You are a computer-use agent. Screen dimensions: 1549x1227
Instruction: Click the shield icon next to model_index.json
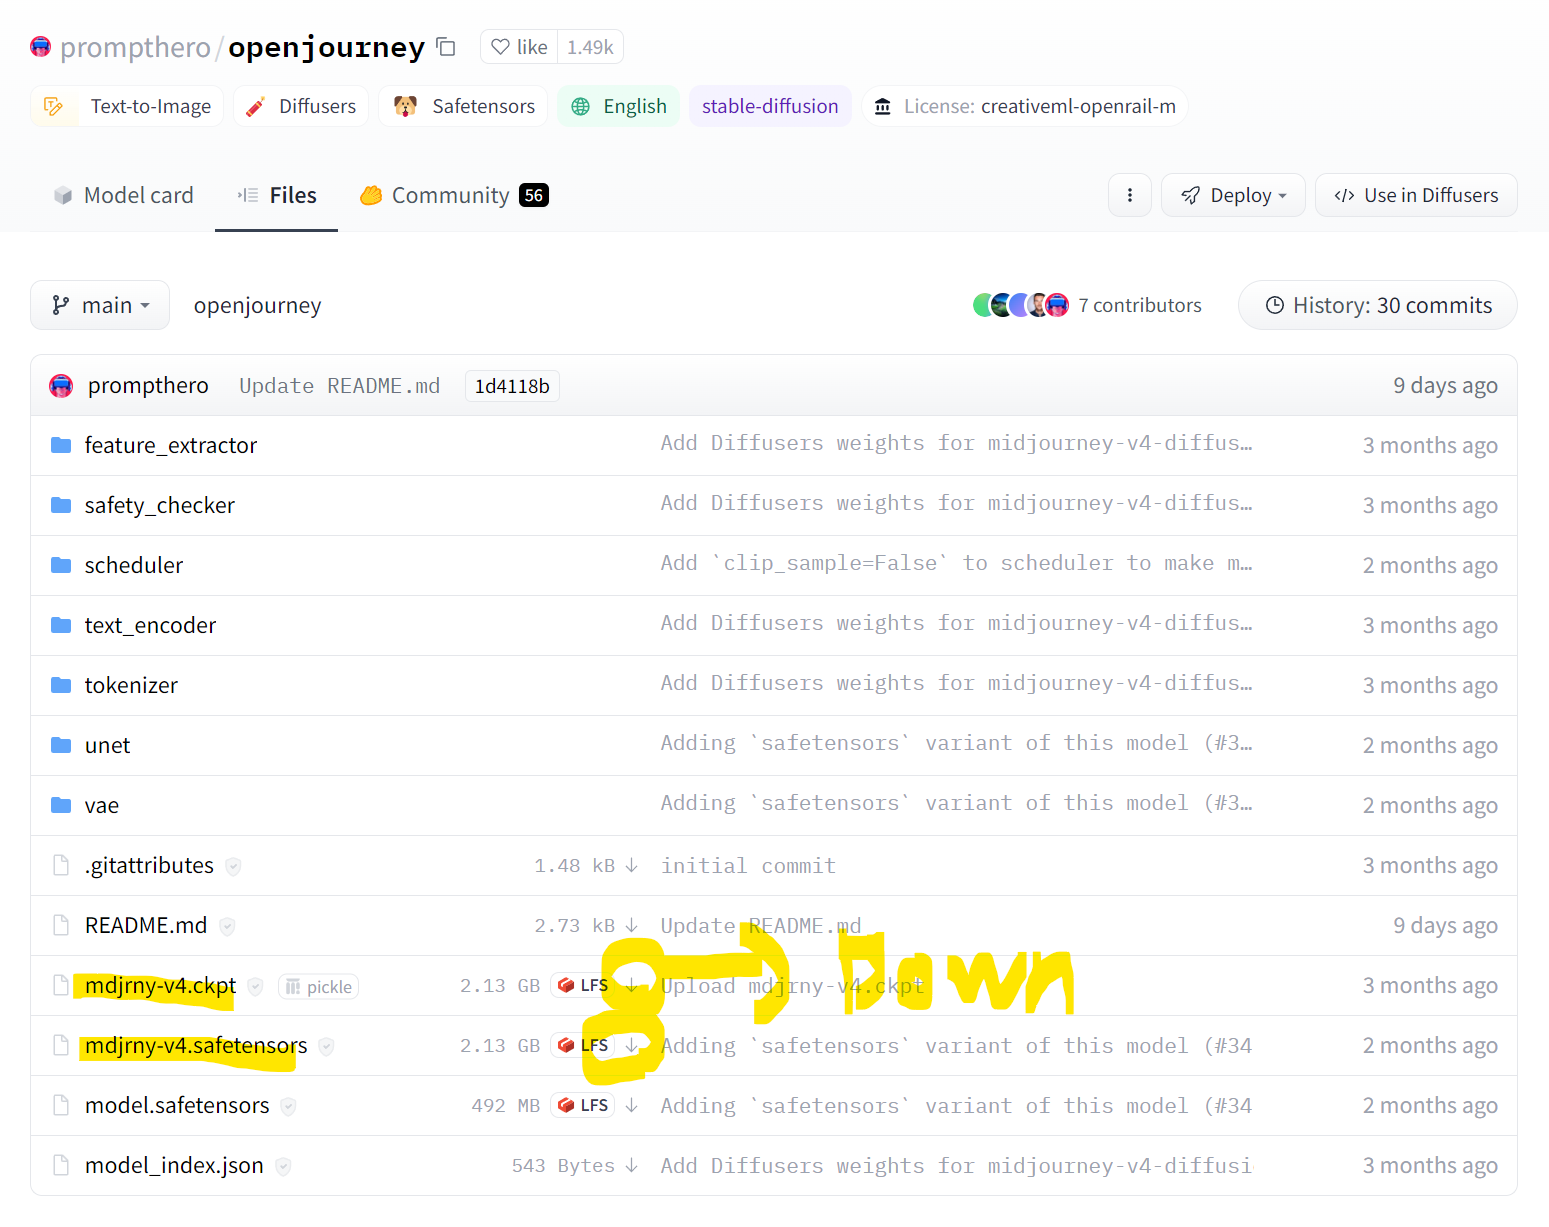283,1167
